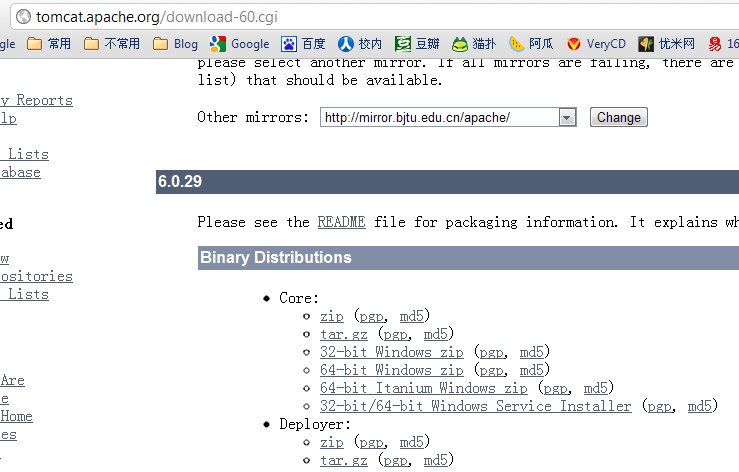Image resolution: width=739 pixels, height=472 pixels.
Task: Download the Deployer zip link
Action: click(332, 442)
